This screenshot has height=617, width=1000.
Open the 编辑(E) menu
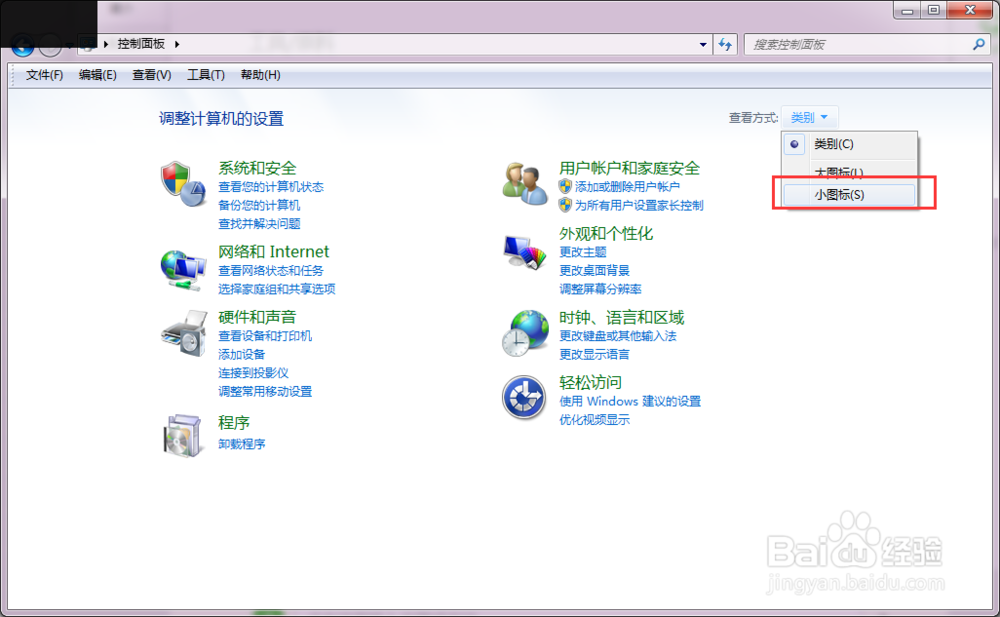click(98, 75)
